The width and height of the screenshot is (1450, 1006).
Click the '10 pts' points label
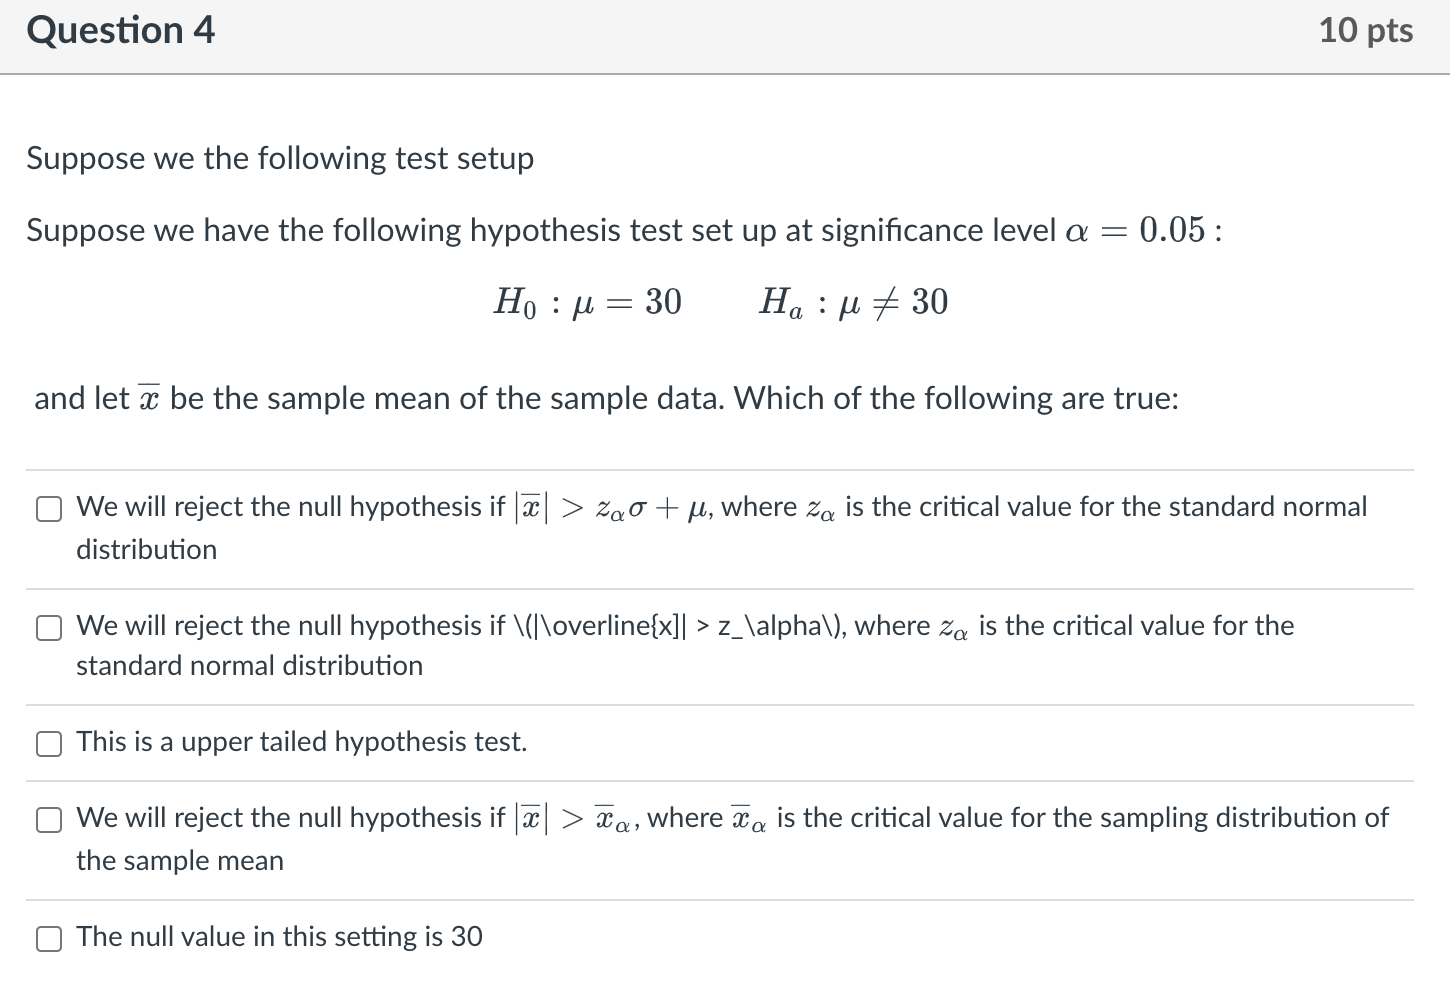(1368, 30)
